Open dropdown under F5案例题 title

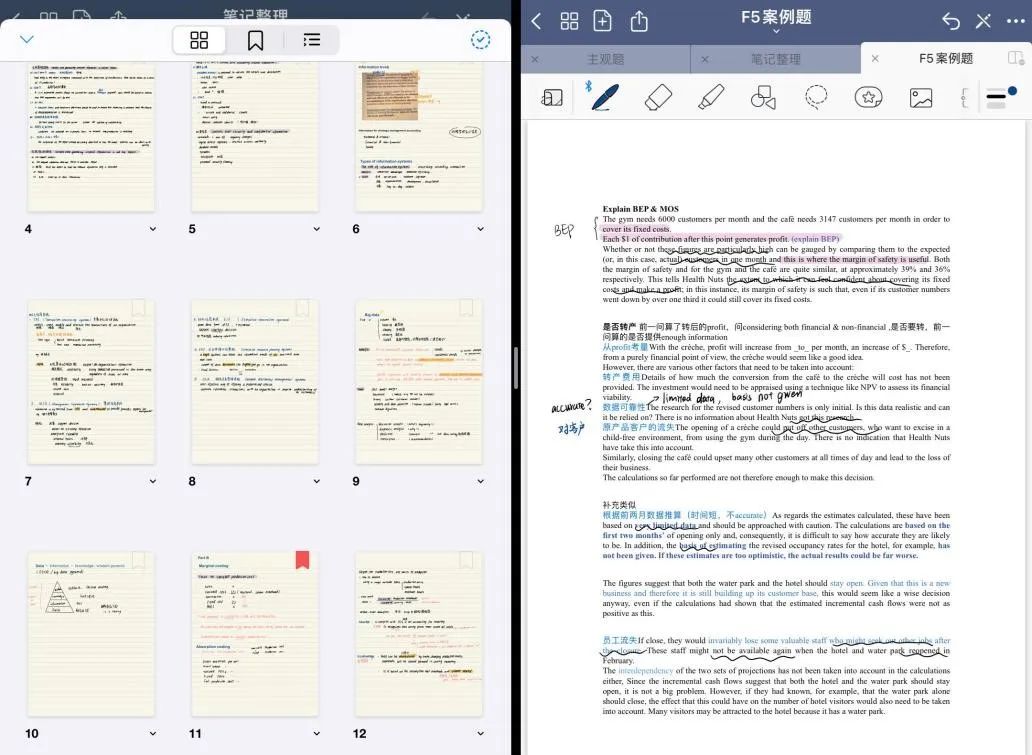click(776, 32)
